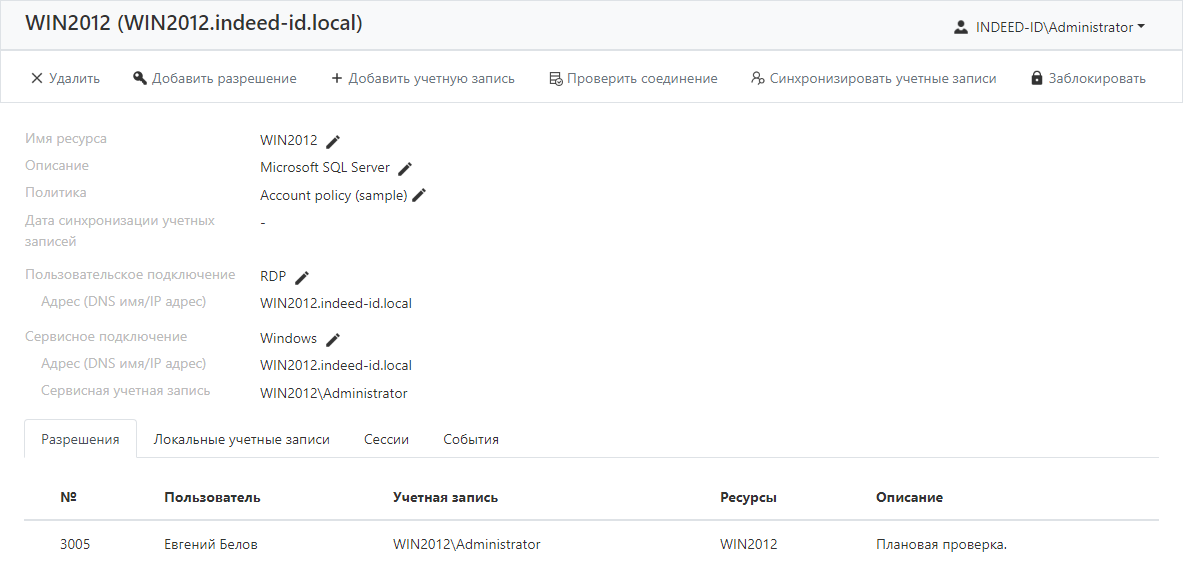This screenshot has height=573, width=1183.
Task: Click the X icon for Удалить
Action: (37, 78)
